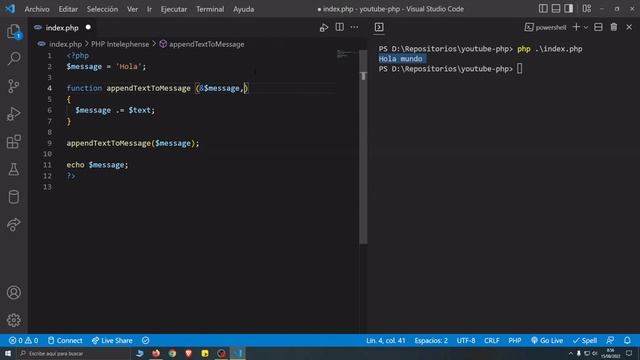Screen dimensions: 640x360
Task: Open UTF-8 encoding selector
Action: click(466, 340)
